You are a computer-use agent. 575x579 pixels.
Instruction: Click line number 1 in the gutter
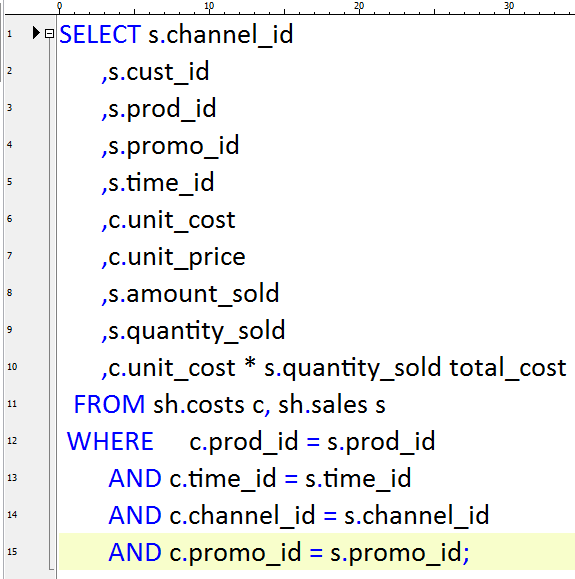click(10, 34)
